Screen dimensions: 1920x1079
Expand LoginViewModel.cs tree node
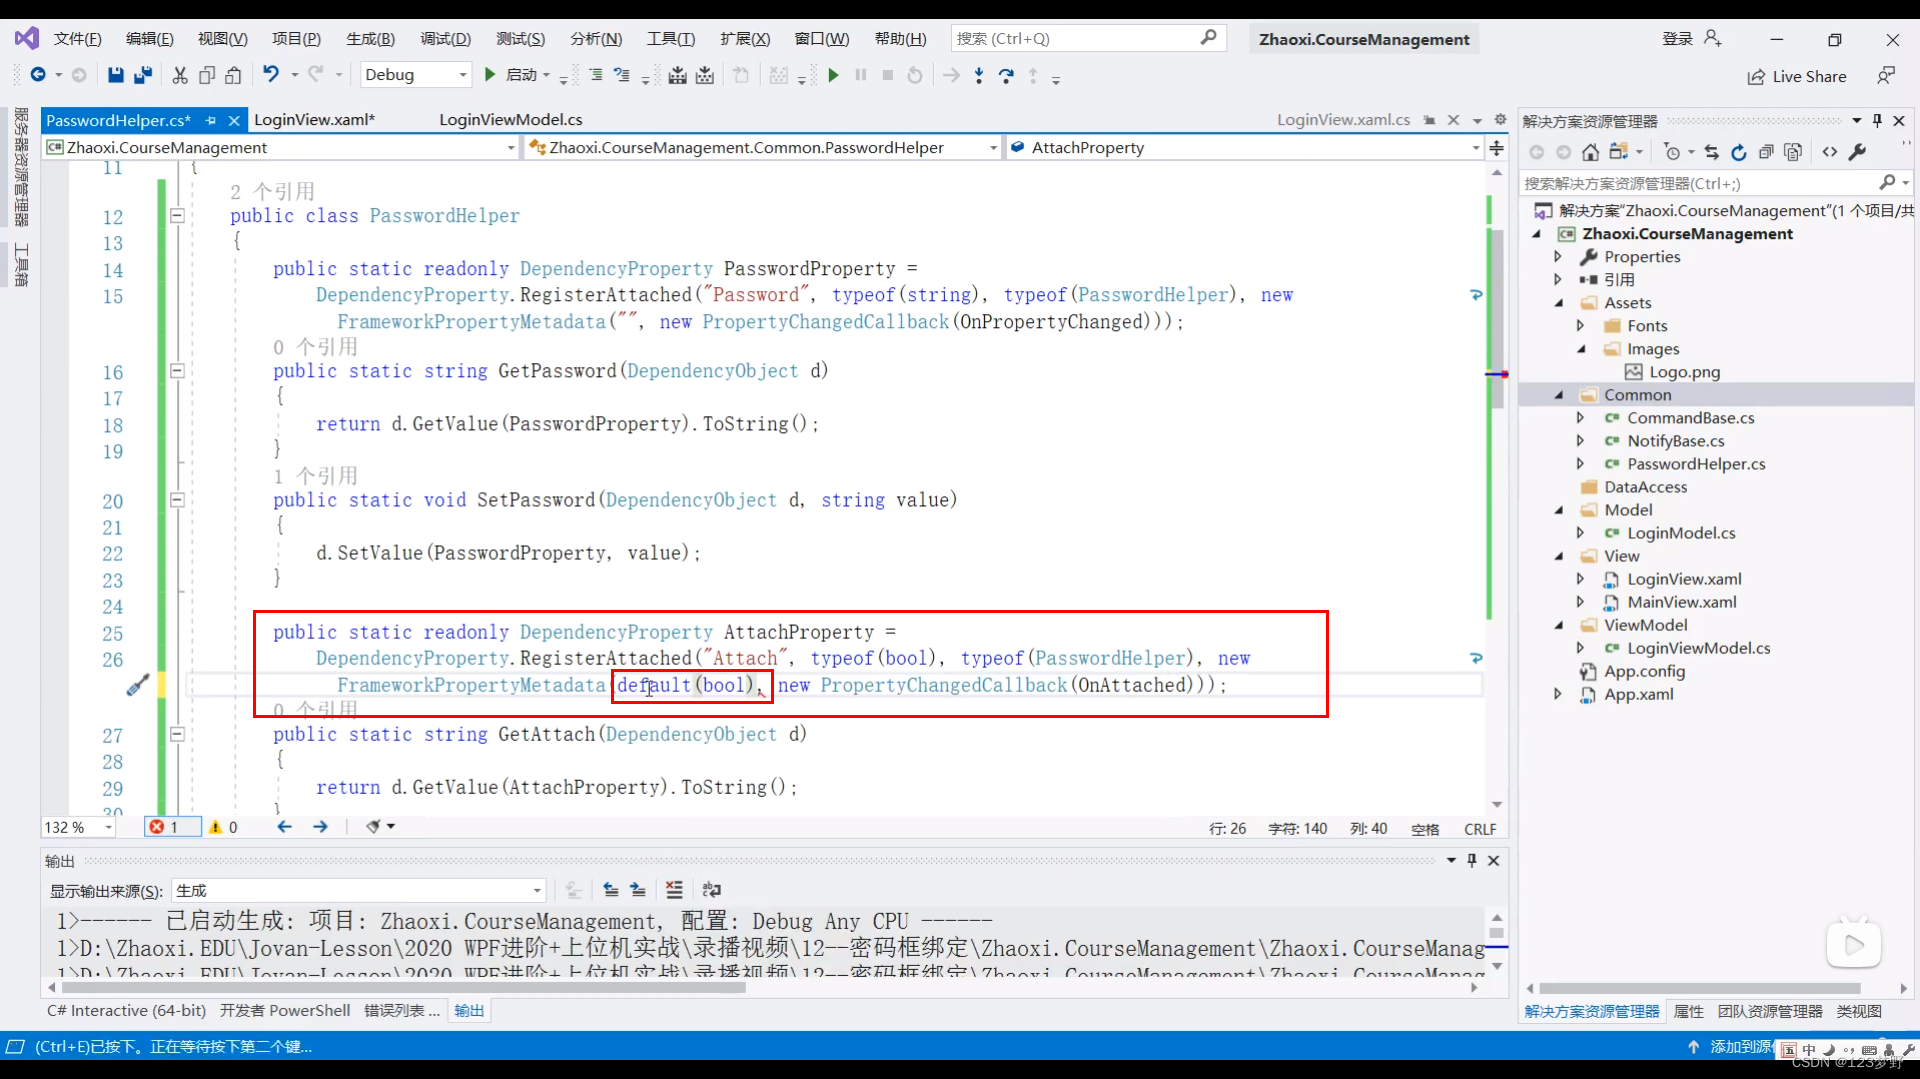[x=1581, y=648]
